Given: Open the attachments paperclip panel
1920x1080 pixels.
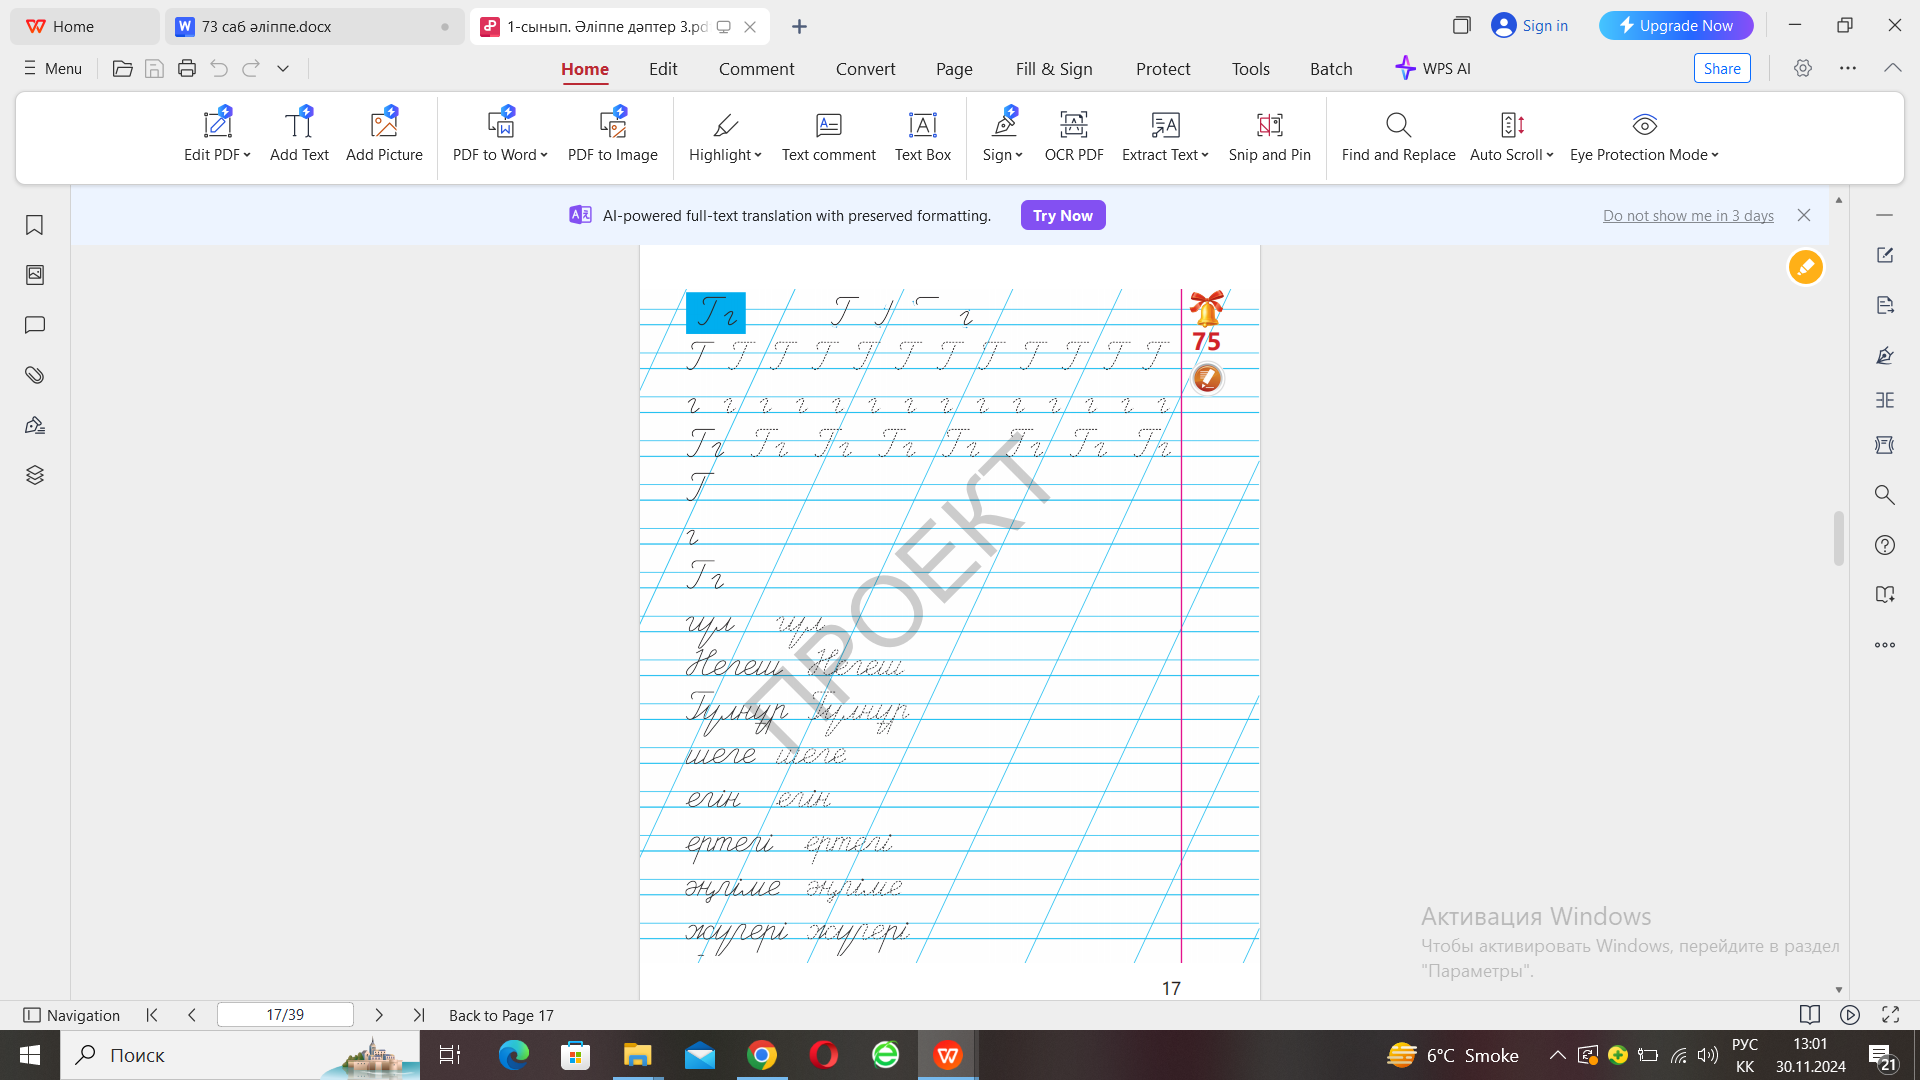Looking at the screenshot, I should coord(35,375).
